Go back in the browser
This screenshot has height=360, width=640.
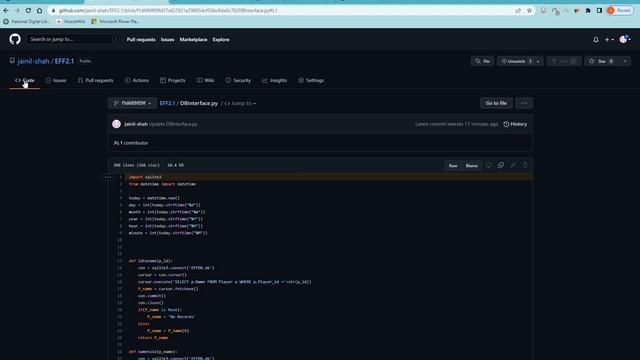(x=6, y=11)
